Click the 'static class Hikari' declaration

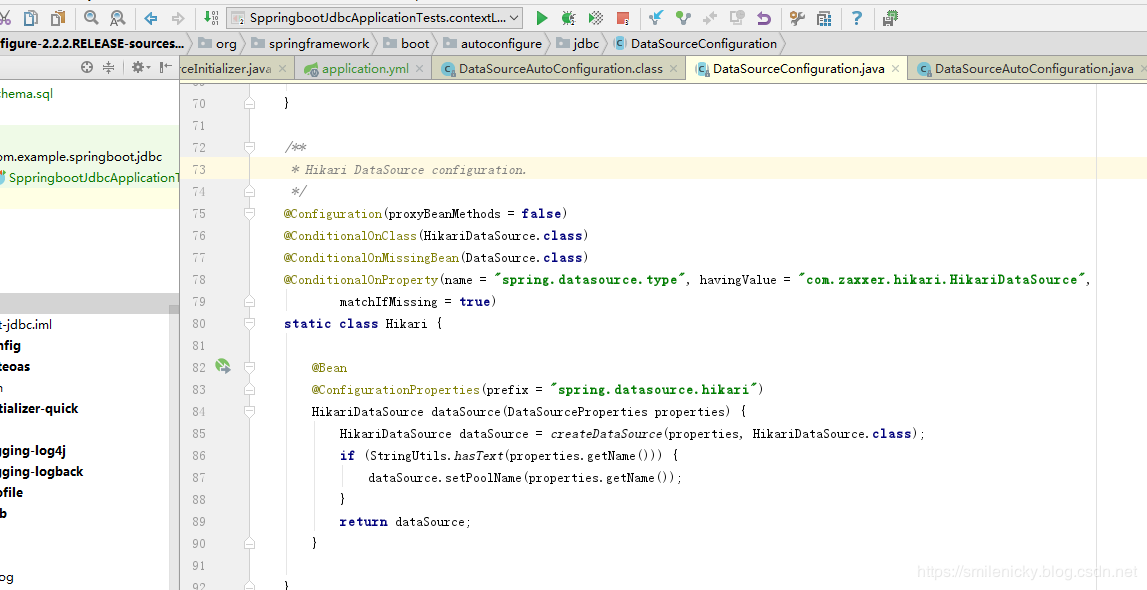(356, 323)
